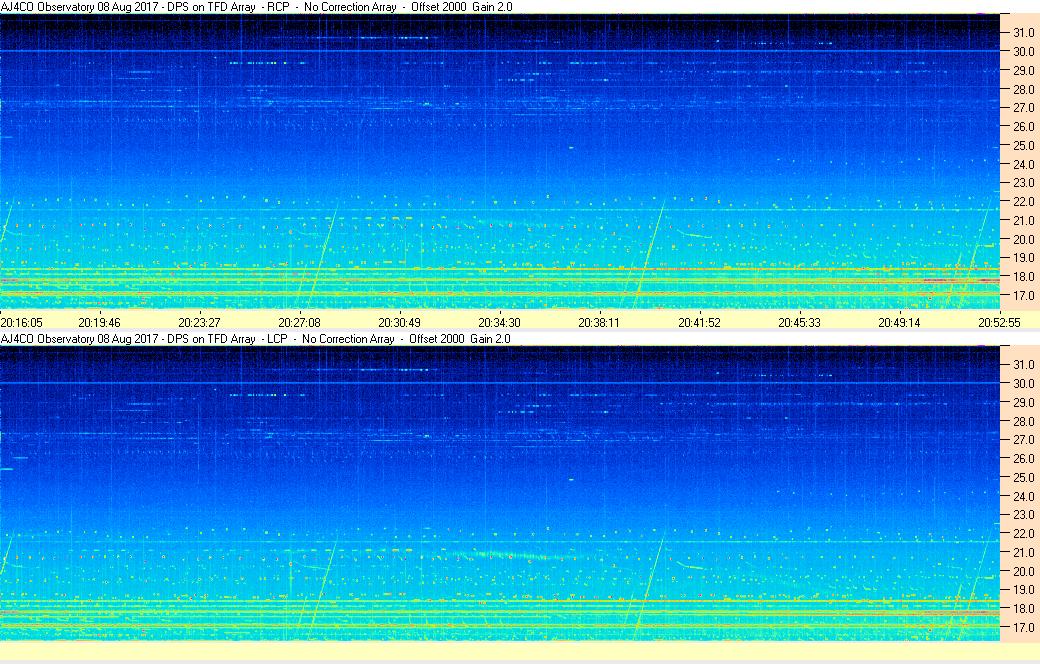Viewport: 1040px width, 664px height.
Task: Click the 17.0 frequency label on RCP plot
Action: coord(1023,295)
